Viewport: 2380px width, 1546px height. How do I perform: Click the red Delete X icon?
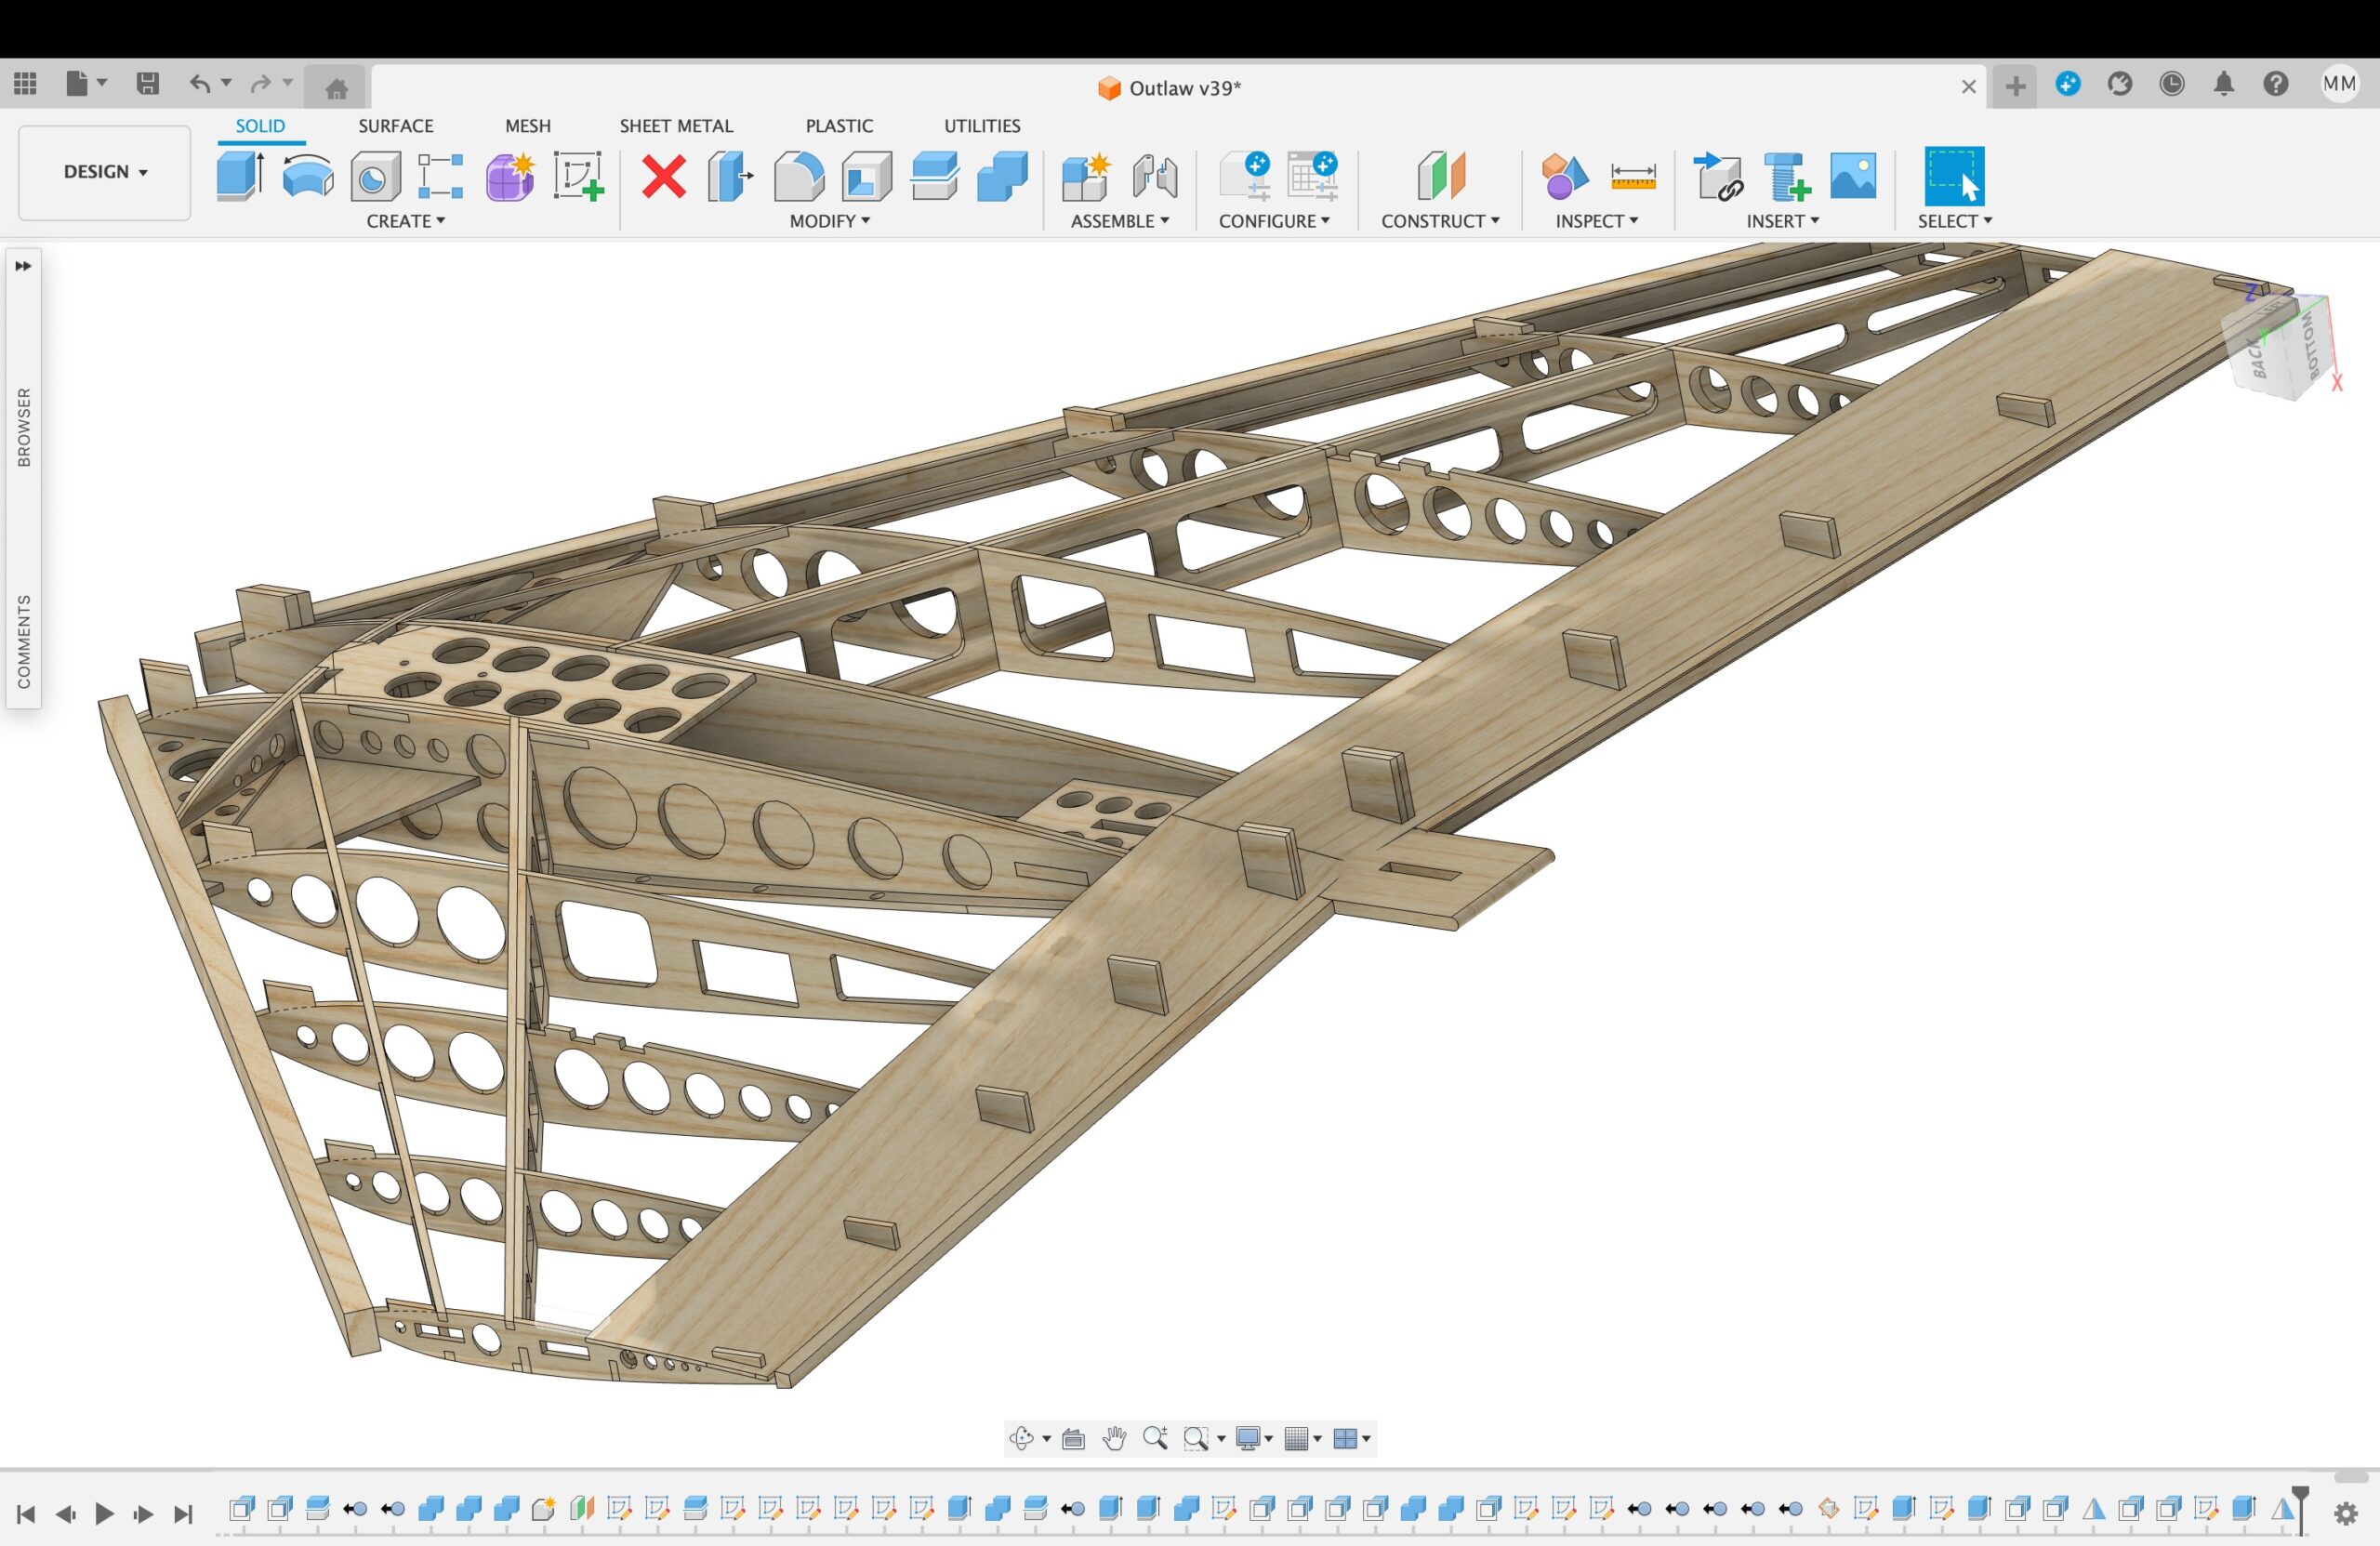pyautogui.click(x=663, y=177)
